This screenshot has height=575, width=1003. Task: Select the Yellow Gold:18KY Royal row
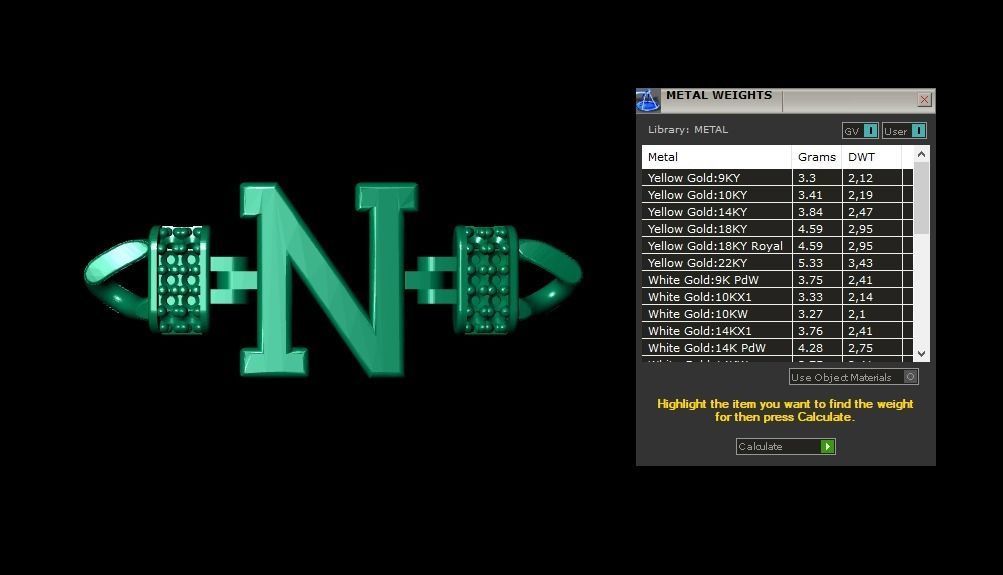point(777,246)
